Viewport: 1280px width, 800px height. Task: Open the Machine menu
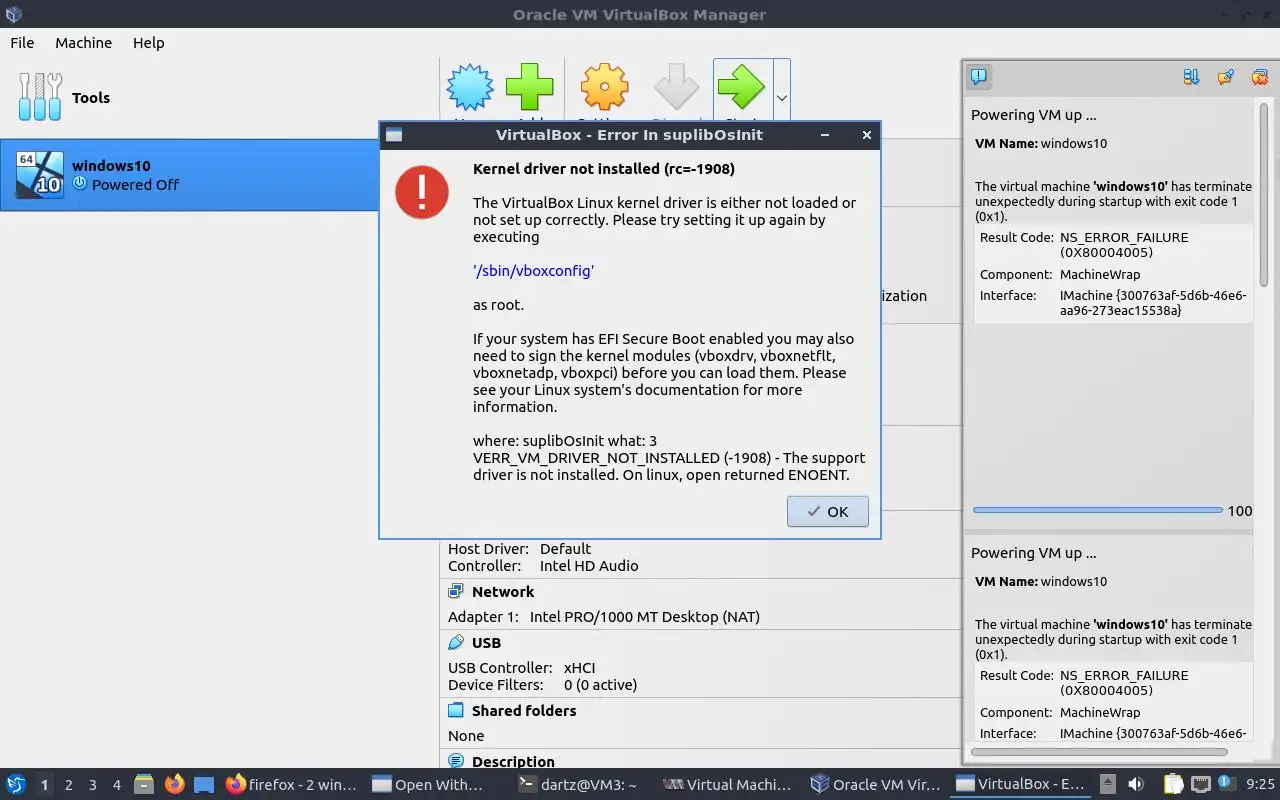click(x=84, y=42)
